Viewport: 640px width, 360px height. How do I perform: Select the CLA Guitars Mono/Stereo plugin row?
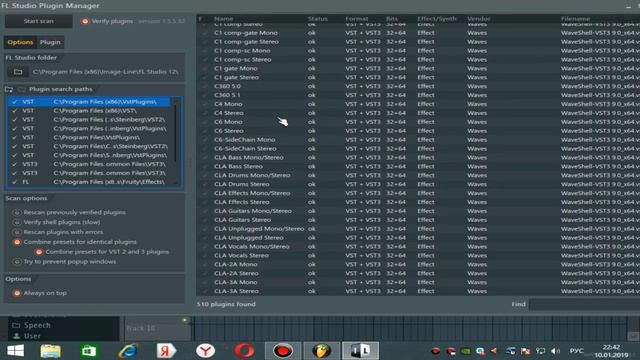coord(418,211)
